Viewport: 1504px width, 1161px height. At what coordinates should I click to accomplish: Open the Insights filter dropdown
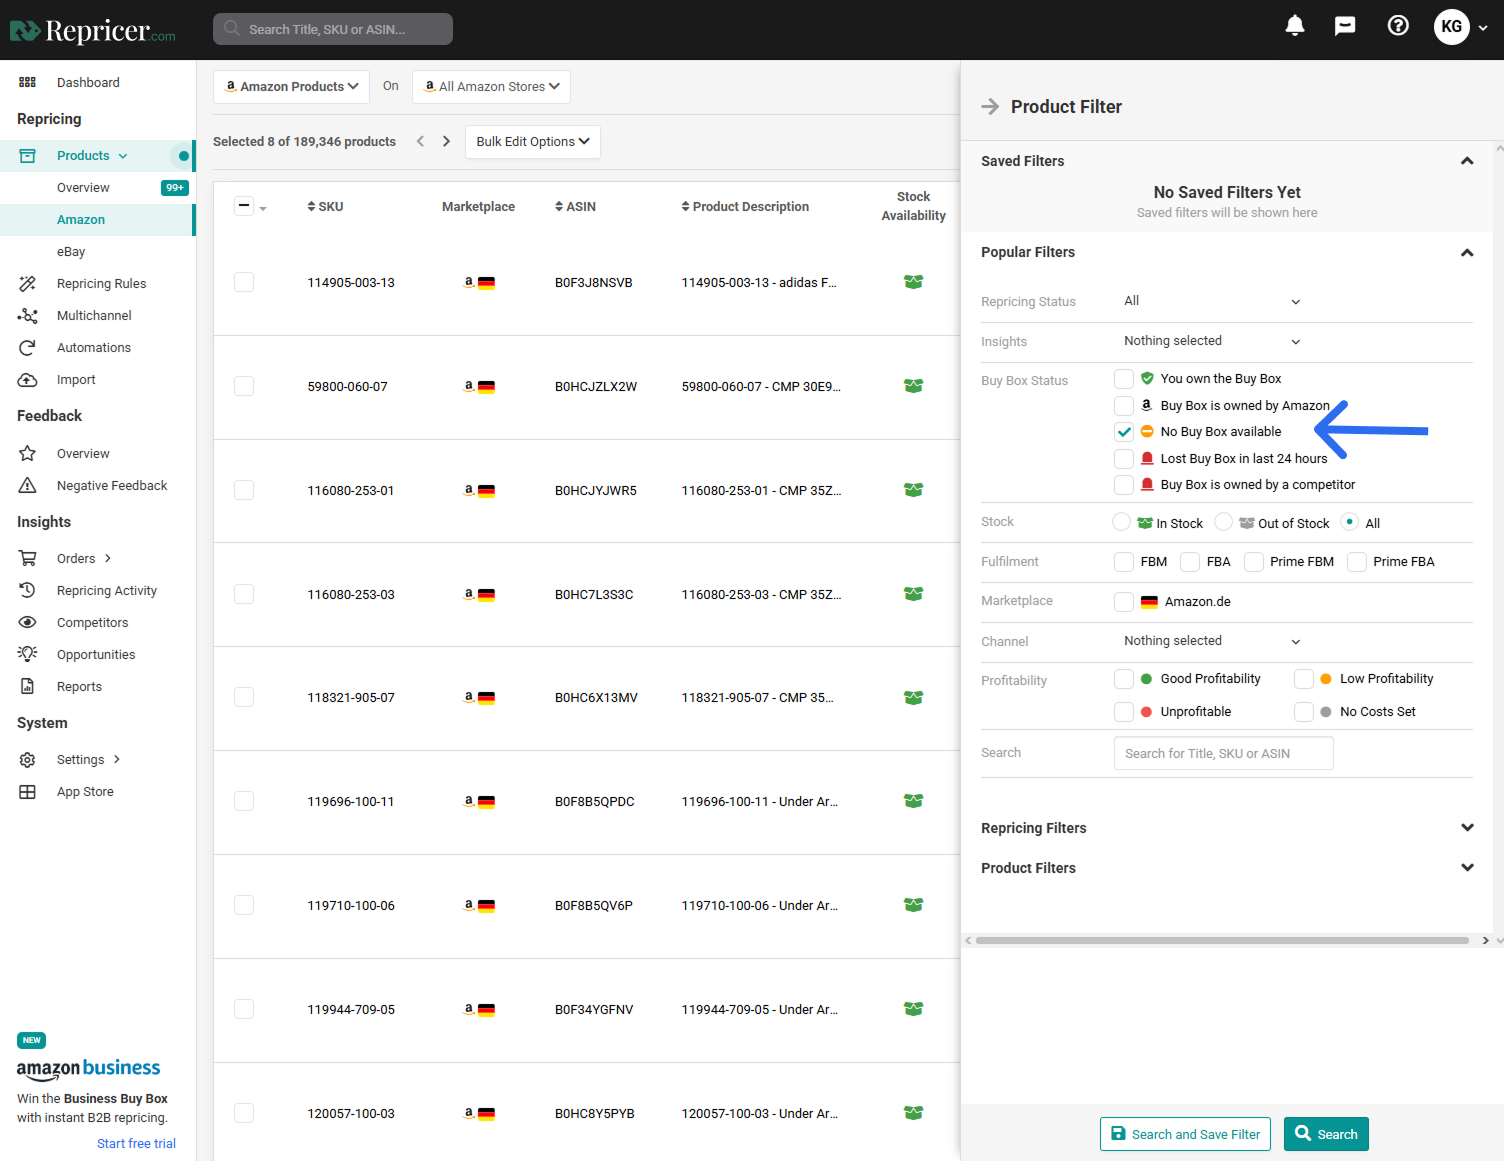pyautogui.click(x=1213, y=341)
